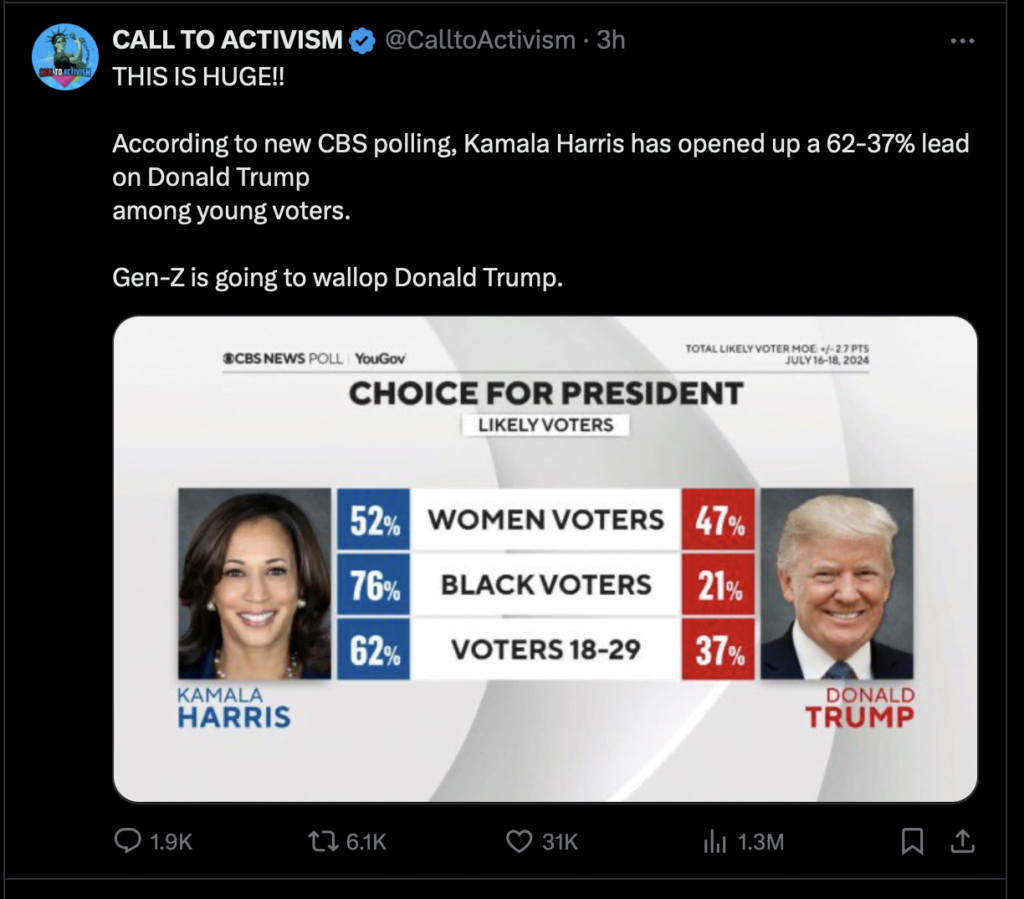Image resolution: width=1024 pixels, height=899 pixels.
Task: Open the three-dot more options menu
Action: [x=961, y=40]
